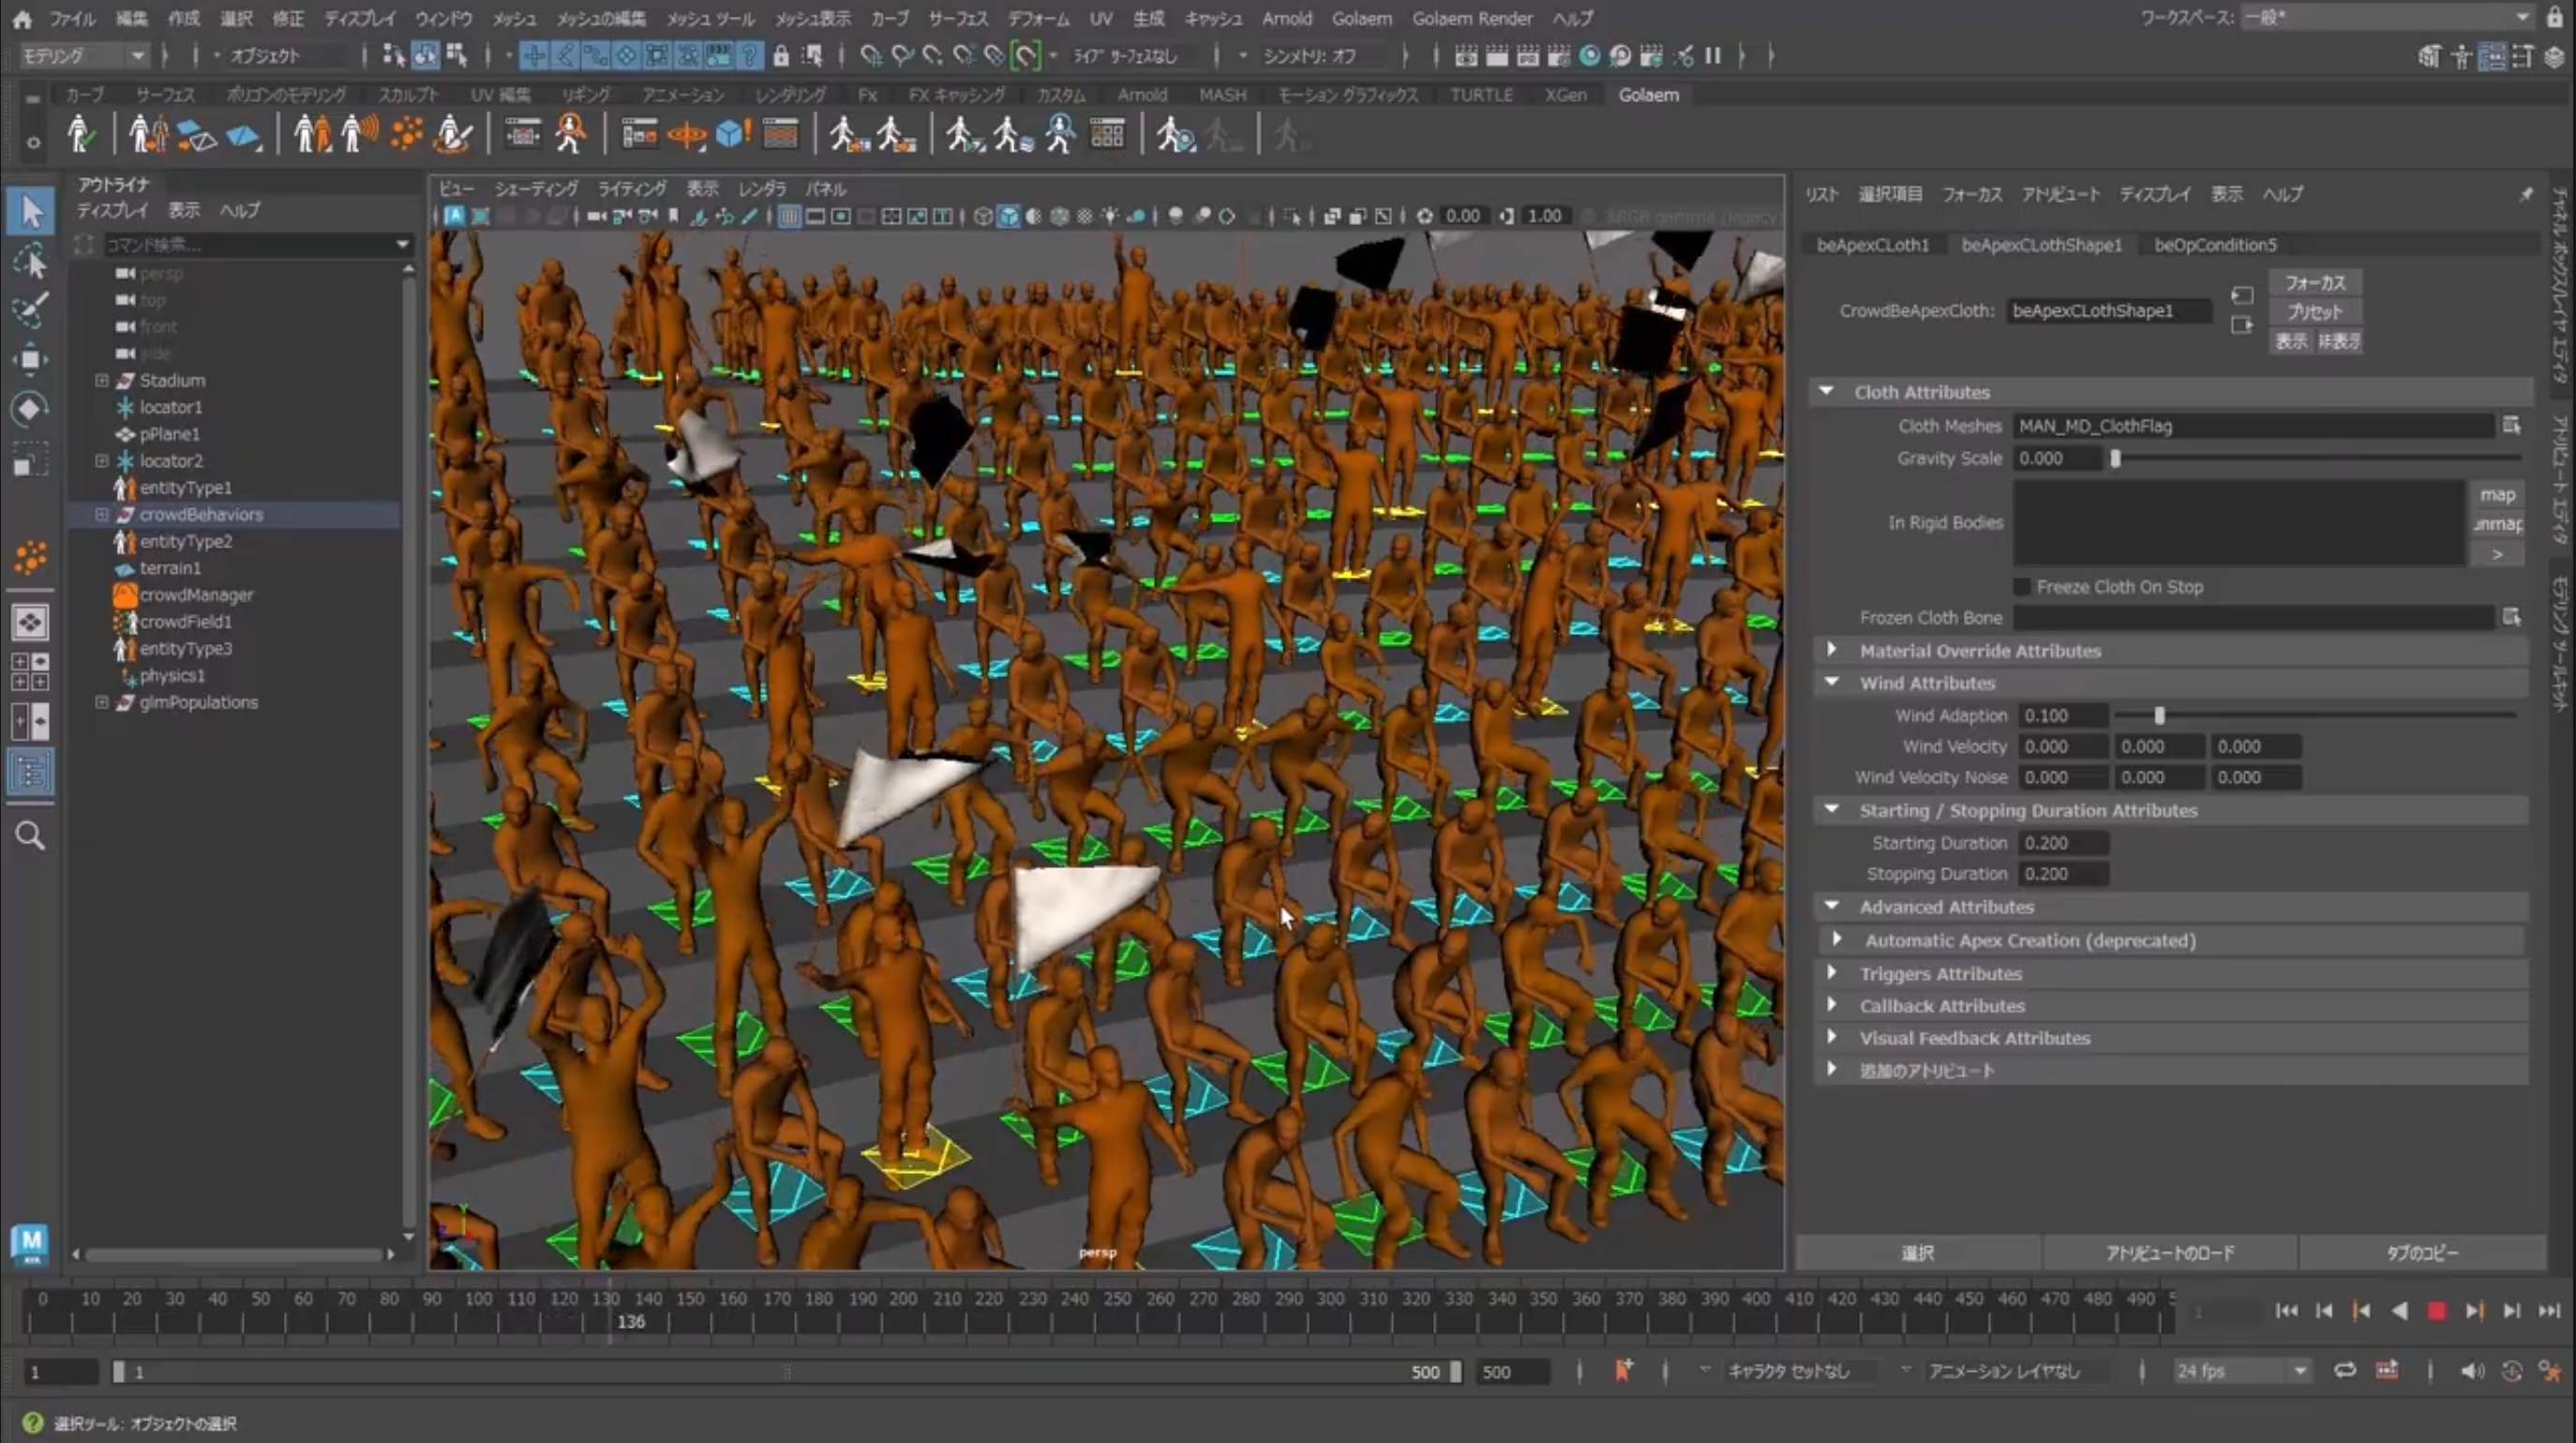Click the first Golaem shelf character icon
Image resolution: width=2576 pixels, height=1443 pixels.
(80, 133)
